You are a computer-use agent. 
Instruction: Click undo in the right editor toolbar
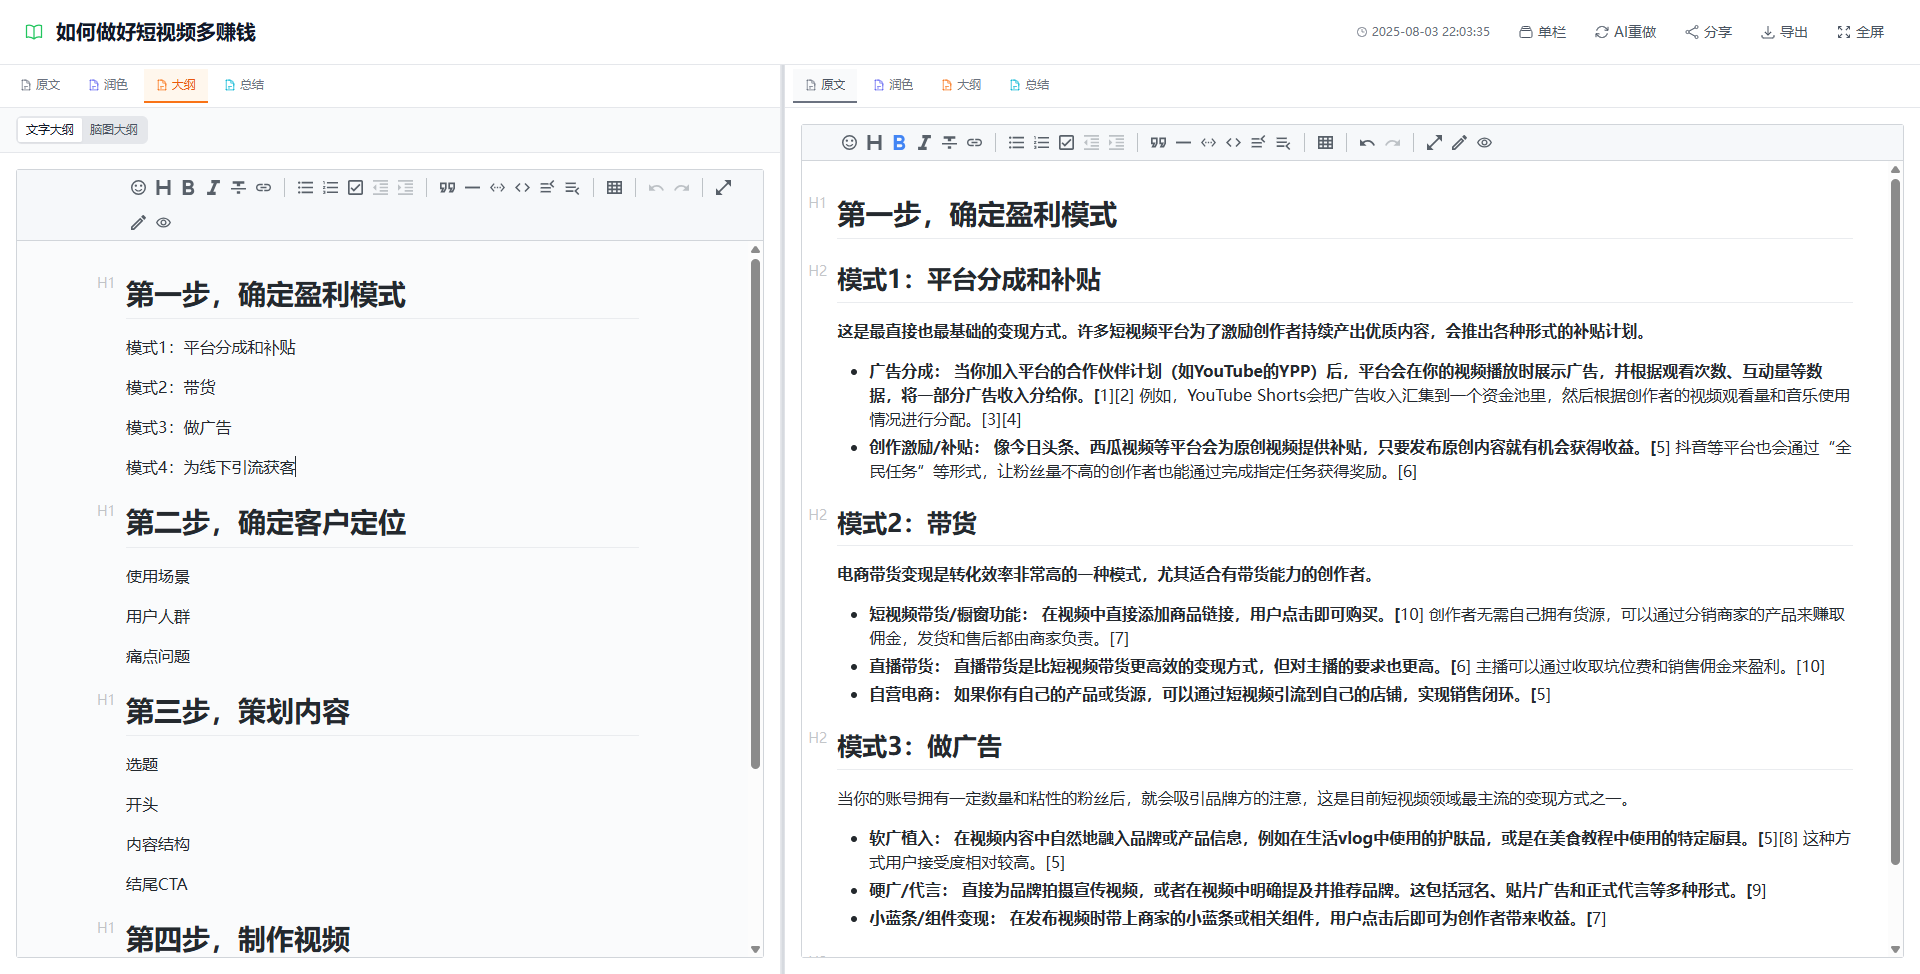pos(1367,143)
